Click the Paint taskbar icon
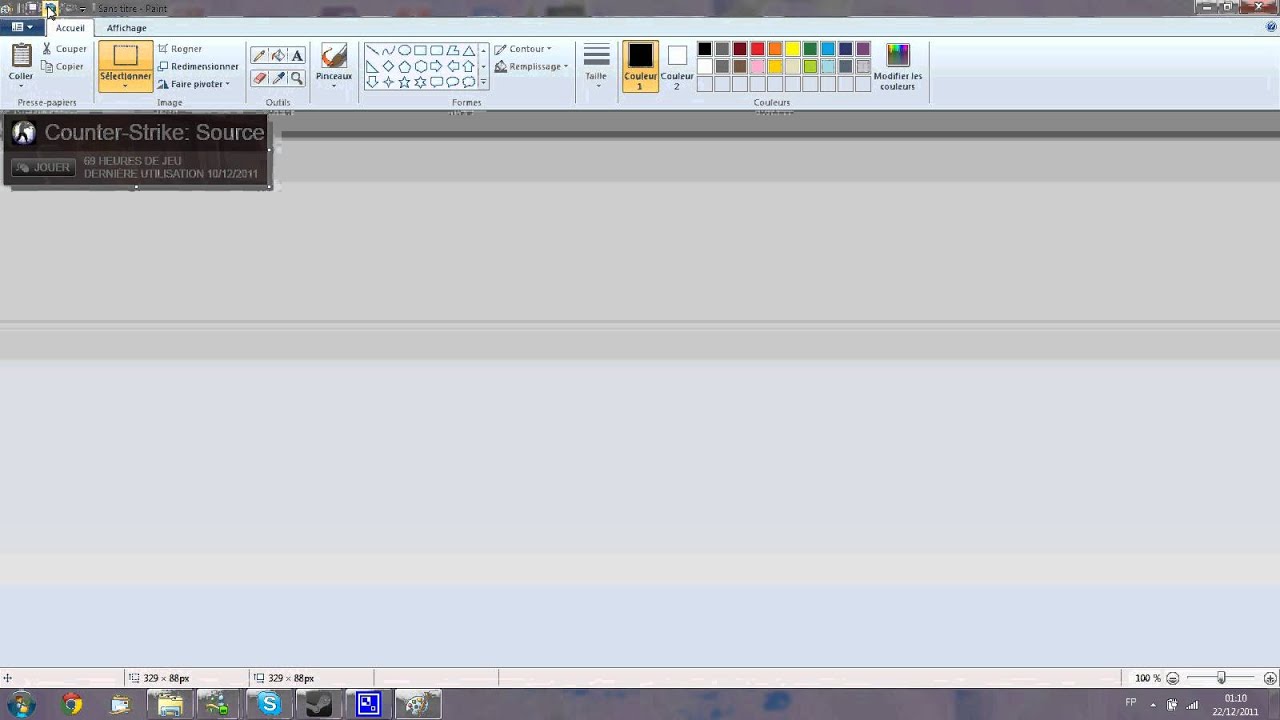This screenshot has height=720, width=1280. pyautogui.click(x=418, y=704)
